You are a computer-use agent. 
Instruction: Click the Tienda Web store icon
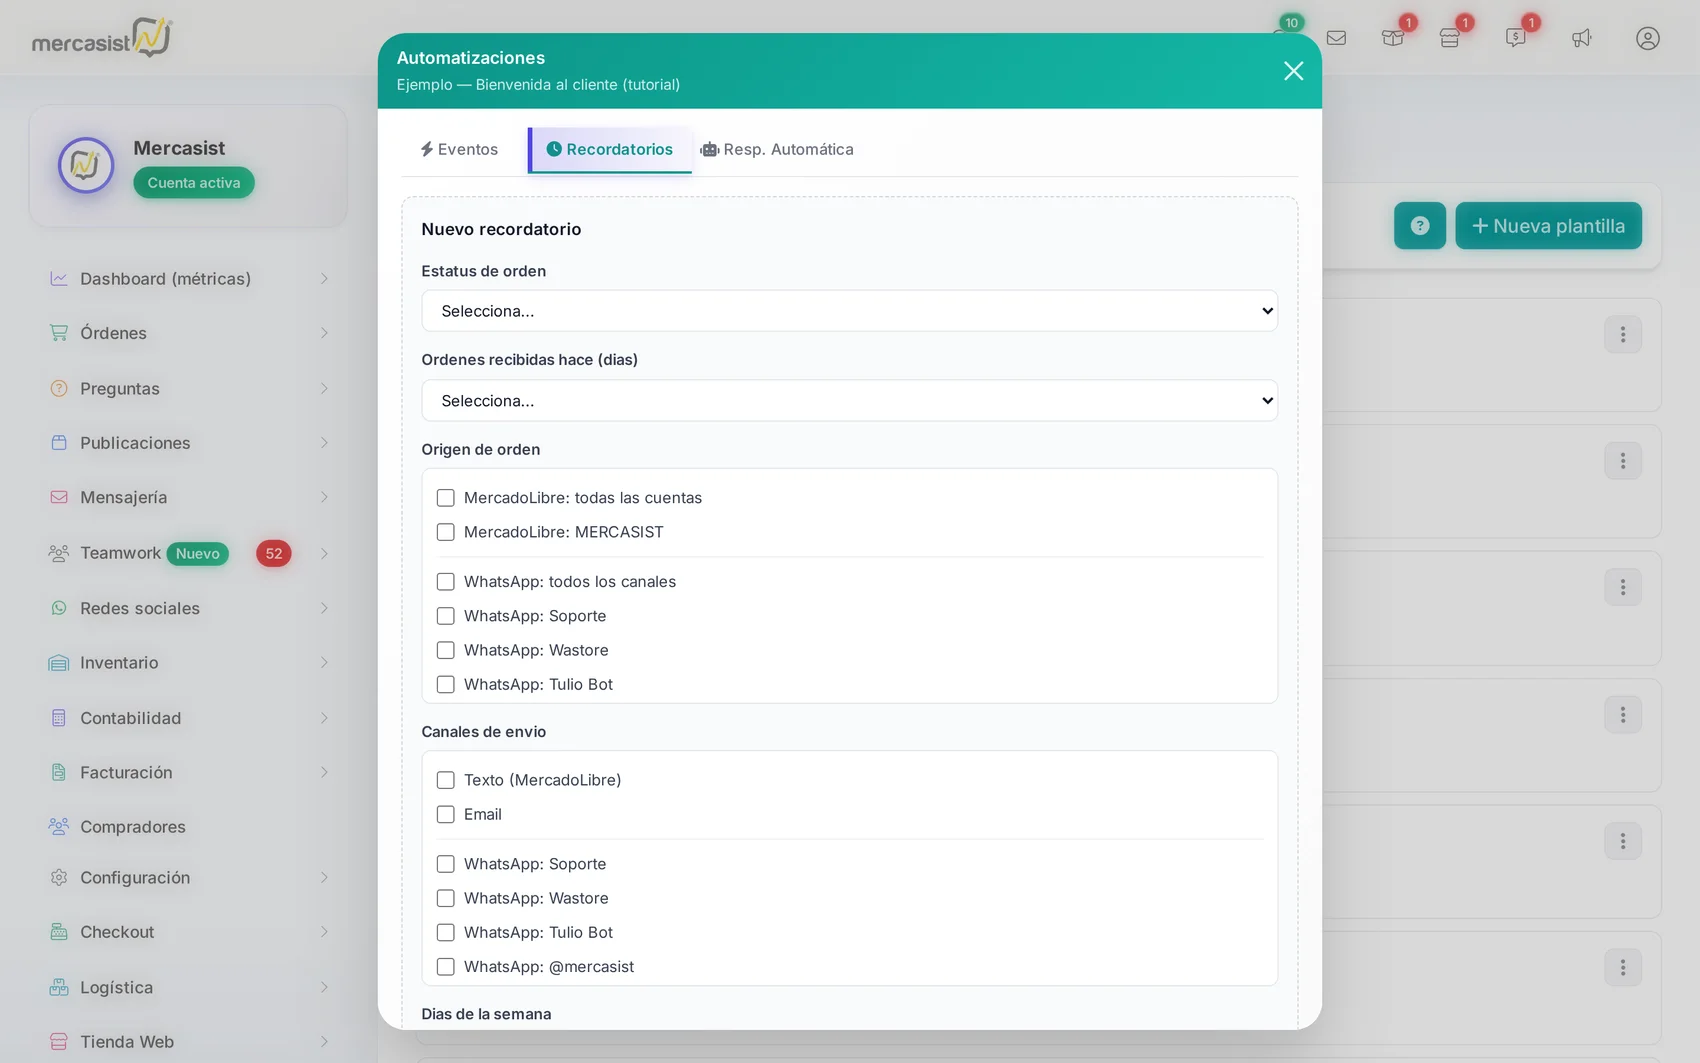[x=59, y=1042]
